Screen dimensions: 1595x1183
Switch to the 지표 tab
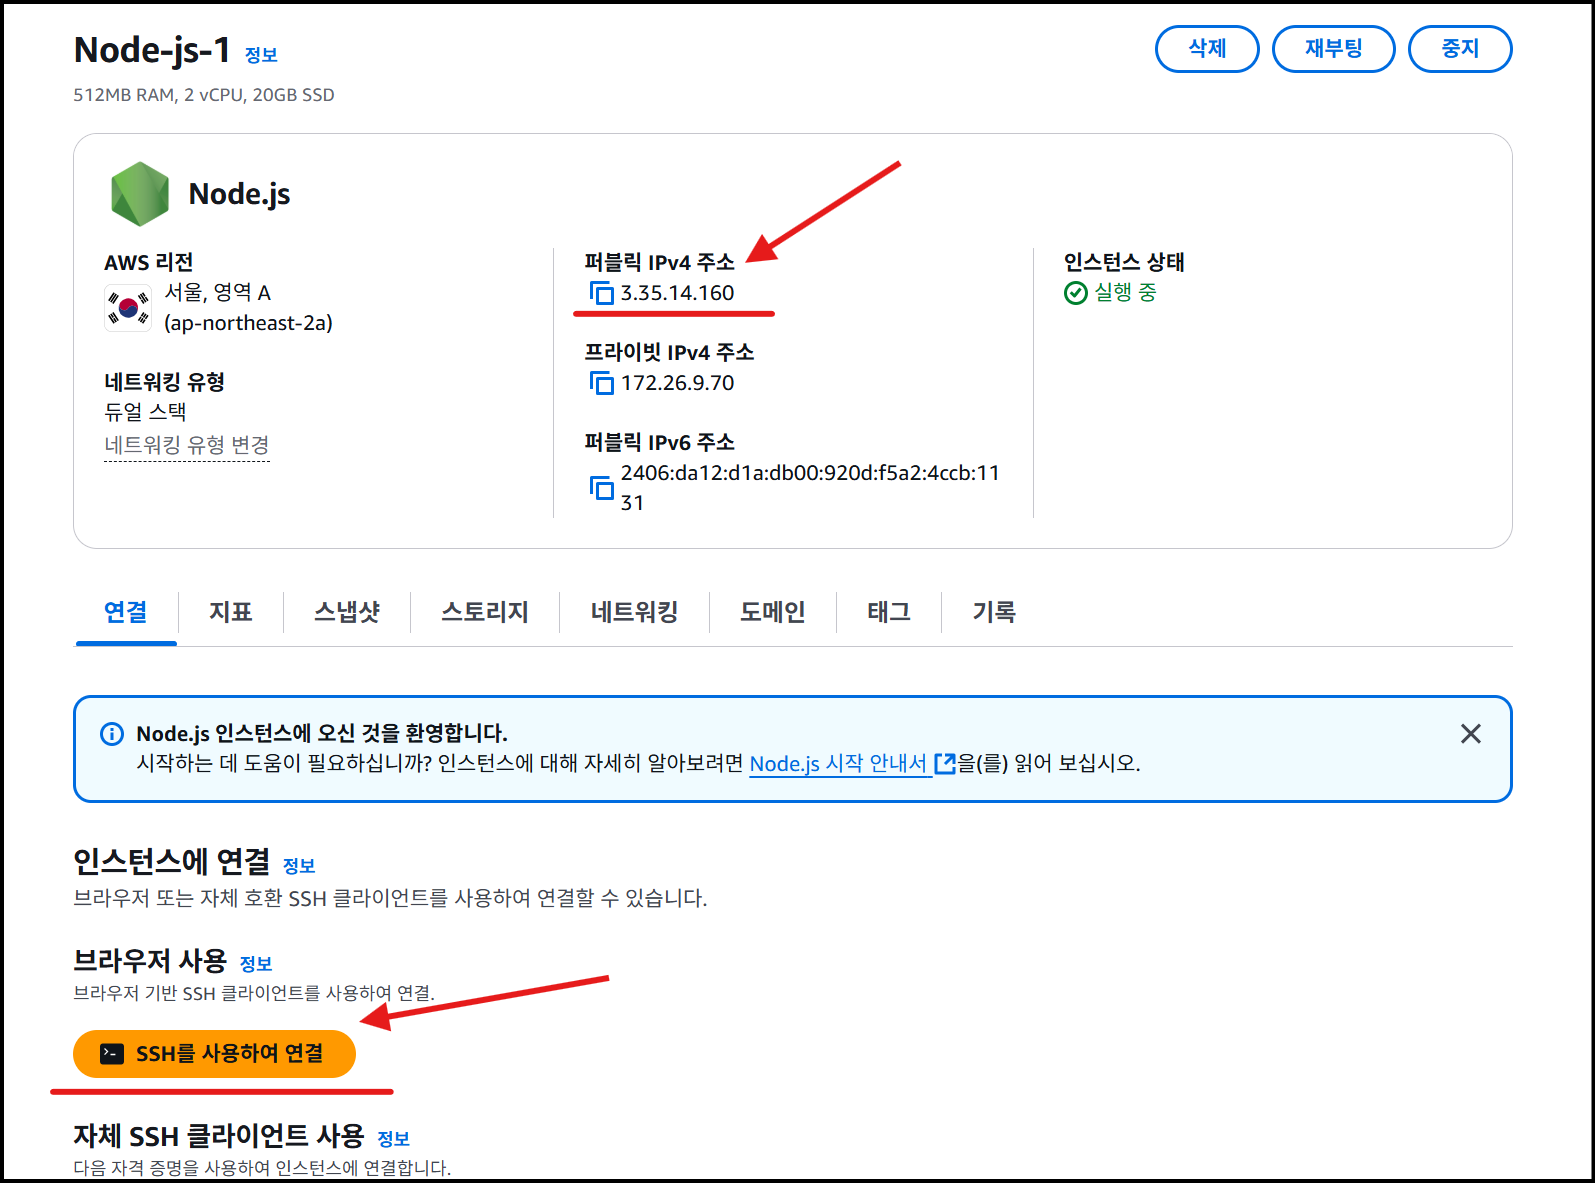(231, 612)
